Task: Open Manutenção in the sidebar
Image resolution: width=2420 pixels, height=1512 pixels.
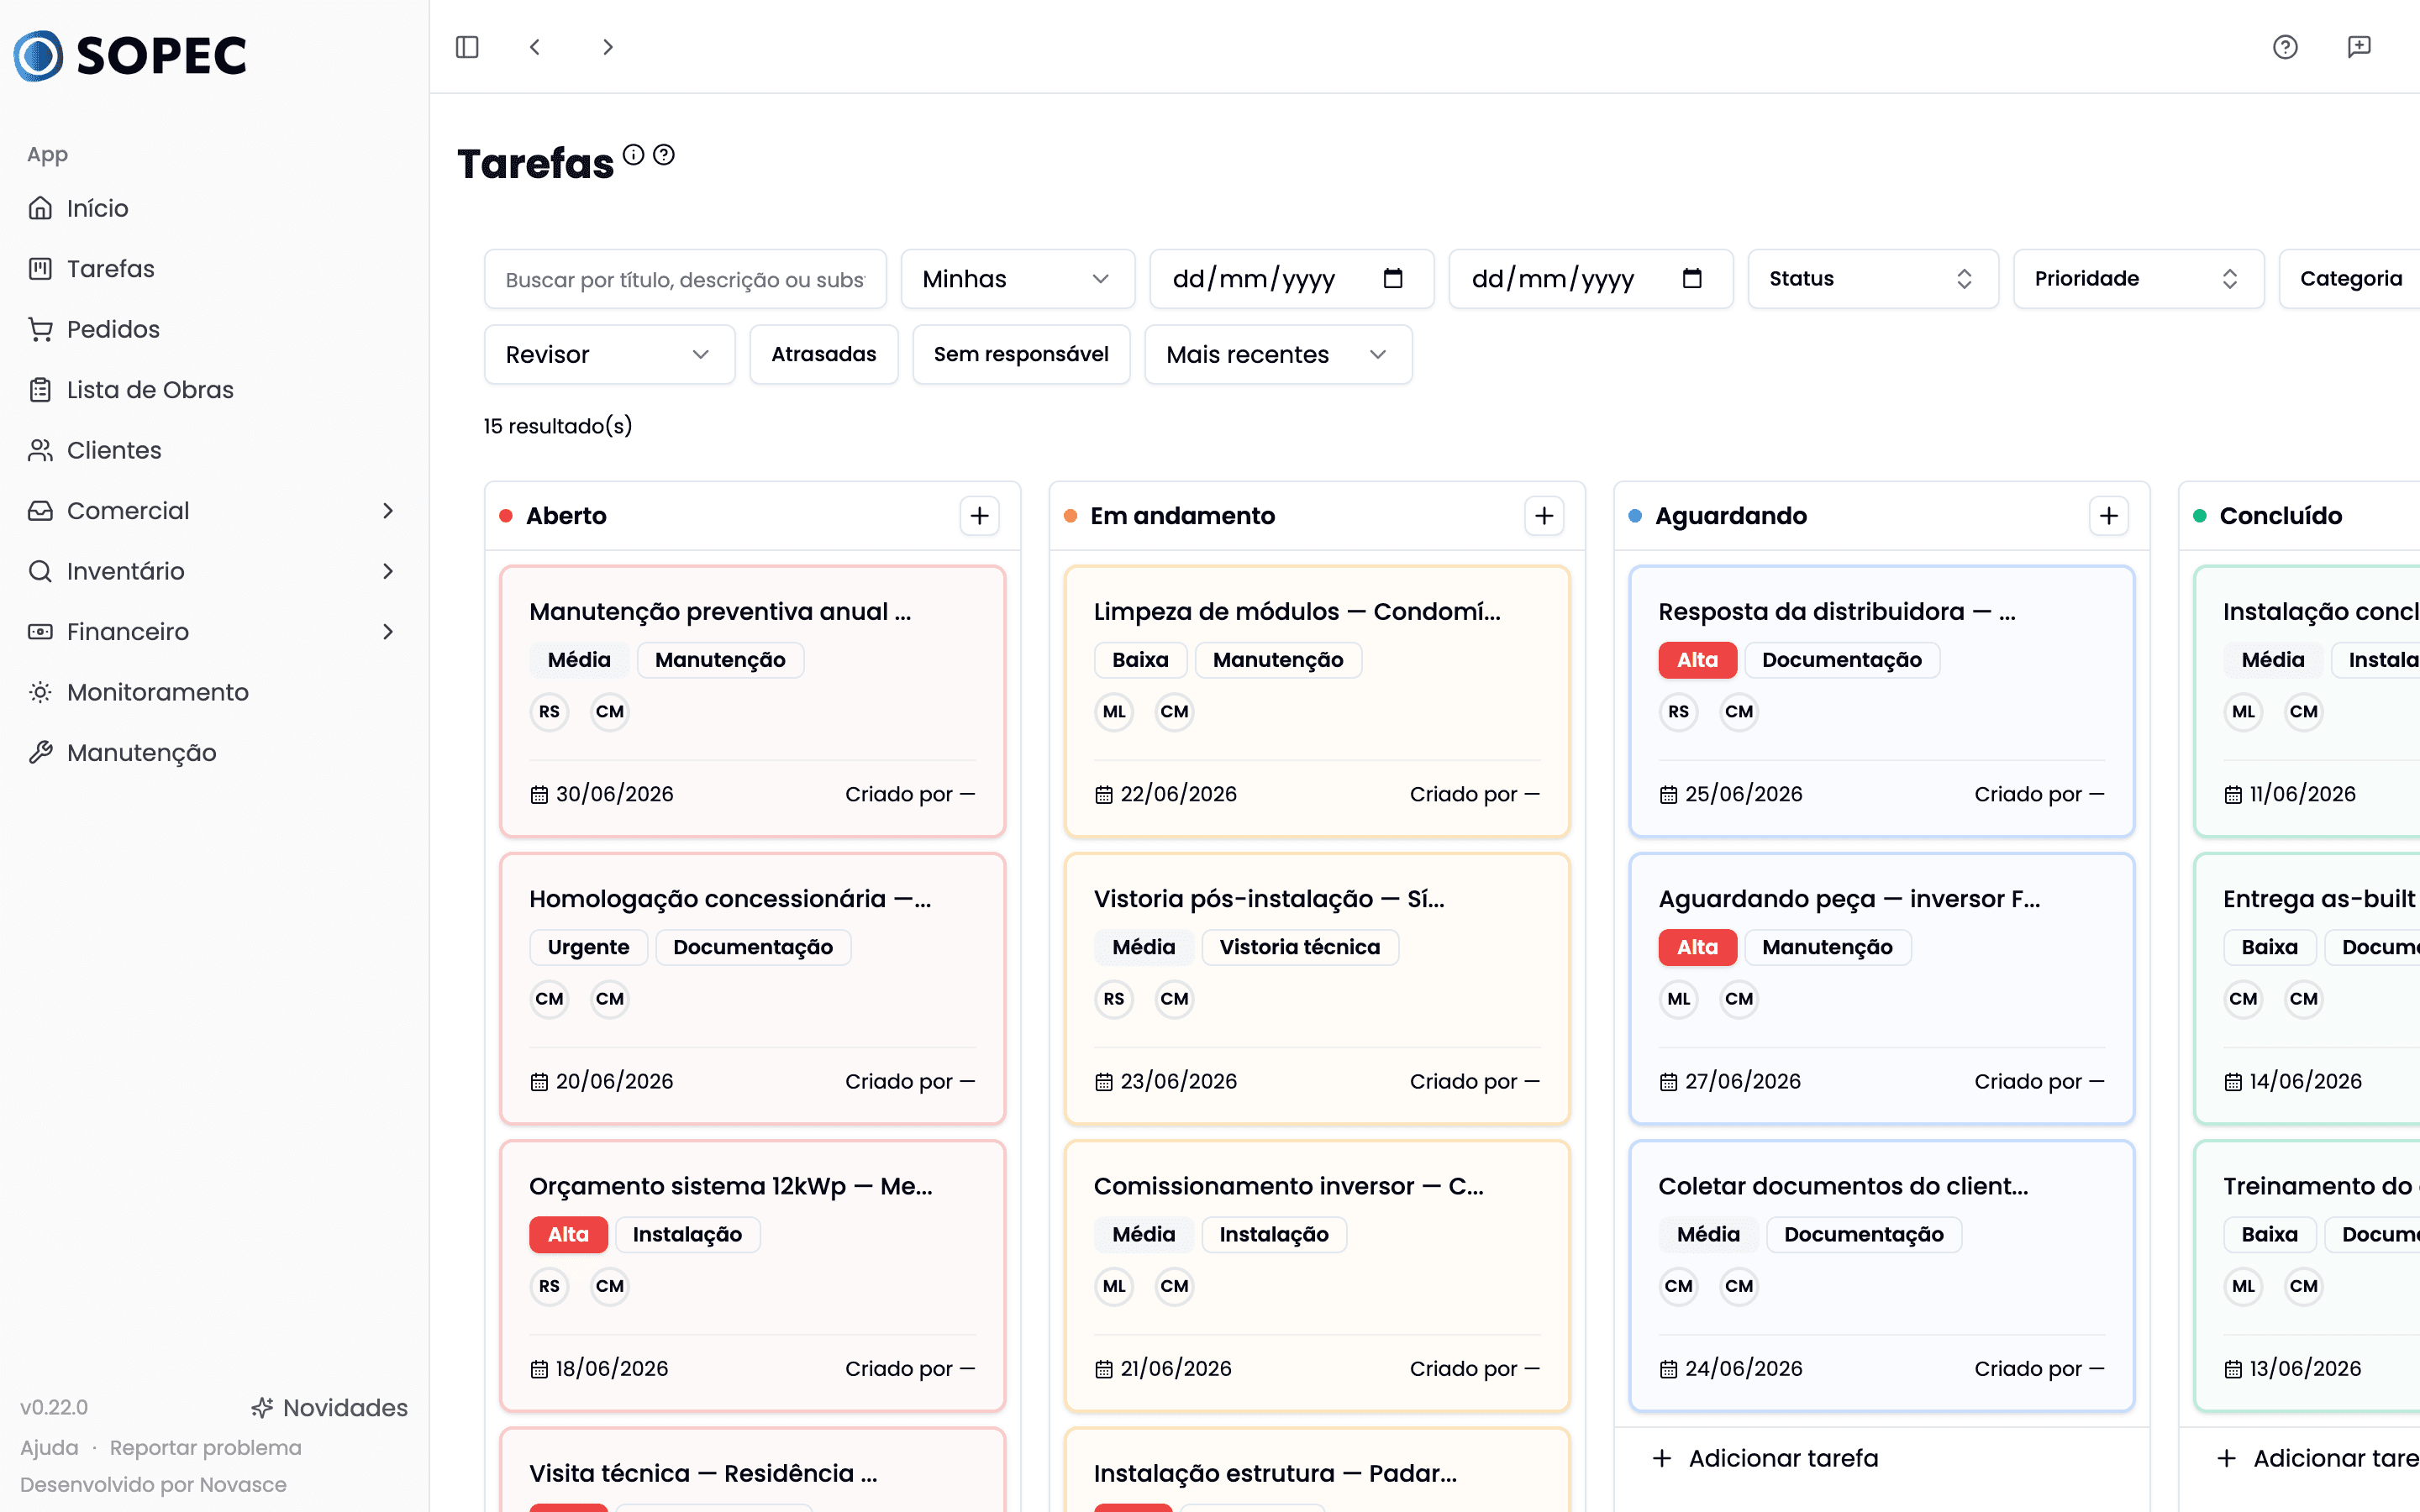Action: (x=213, y=753)
